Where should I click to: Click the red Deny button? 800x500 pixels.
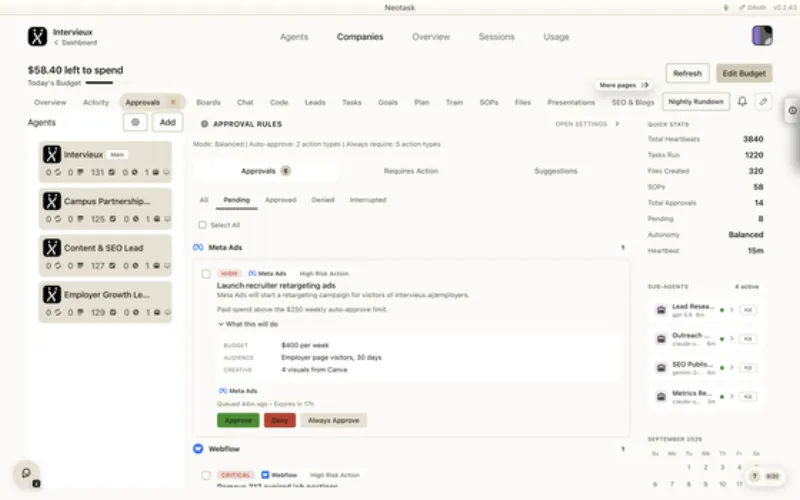point(280,420)
